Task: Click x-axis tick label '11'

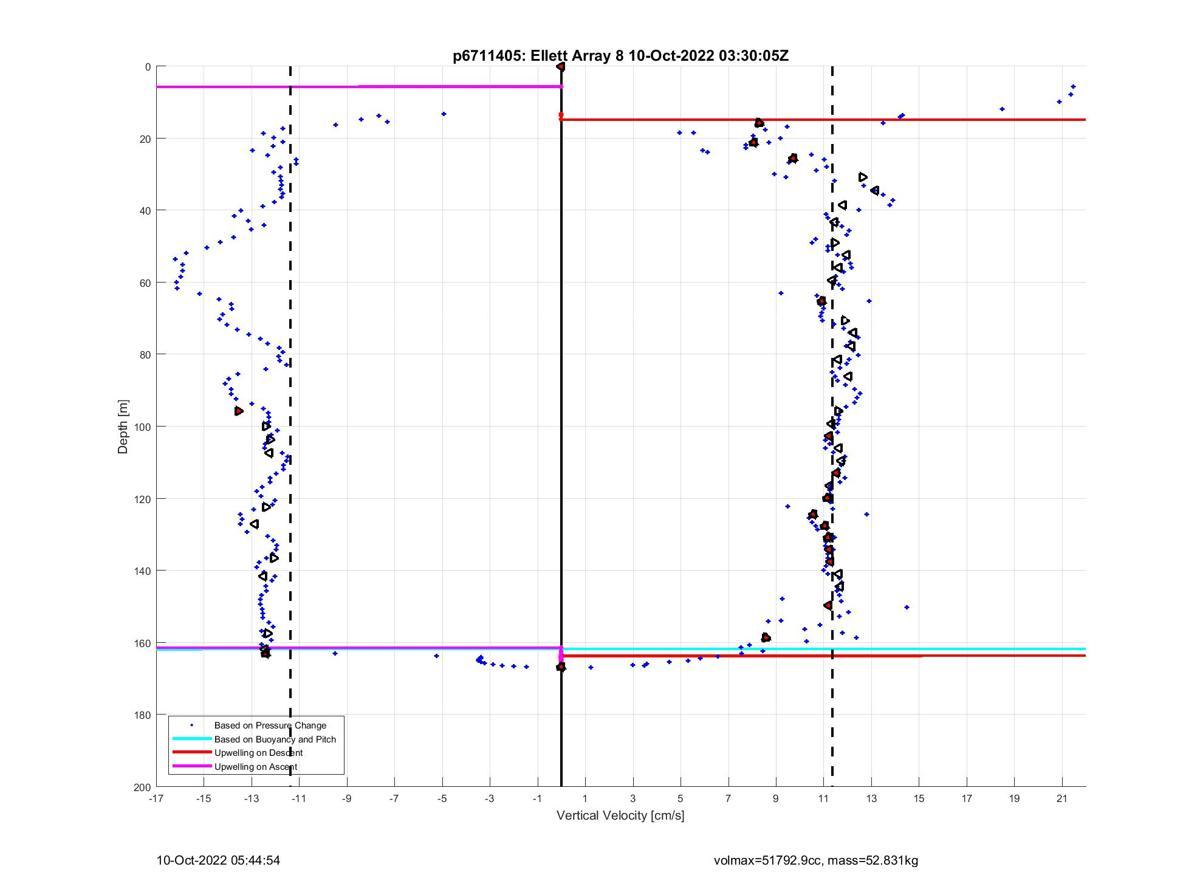Action: 823,798
